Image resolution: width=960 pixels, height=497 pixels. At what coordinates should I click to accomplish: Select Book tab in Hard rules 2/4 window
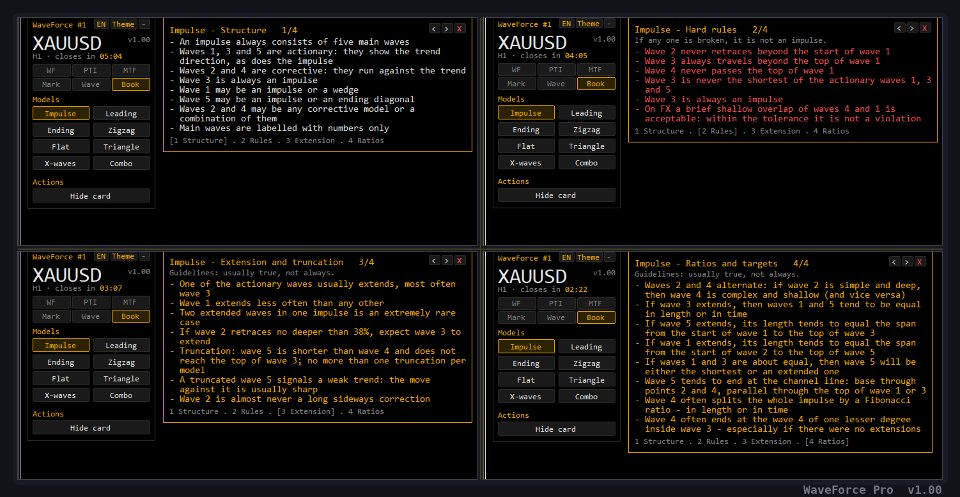[596, 84]
